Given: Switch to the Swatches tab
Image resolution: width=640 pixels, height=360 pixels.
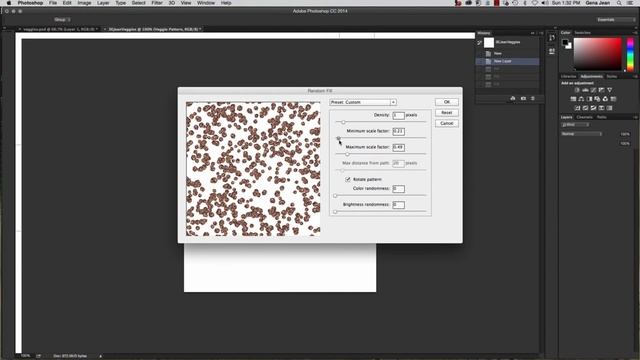Looking at the screenshot, I should point(582,33).
